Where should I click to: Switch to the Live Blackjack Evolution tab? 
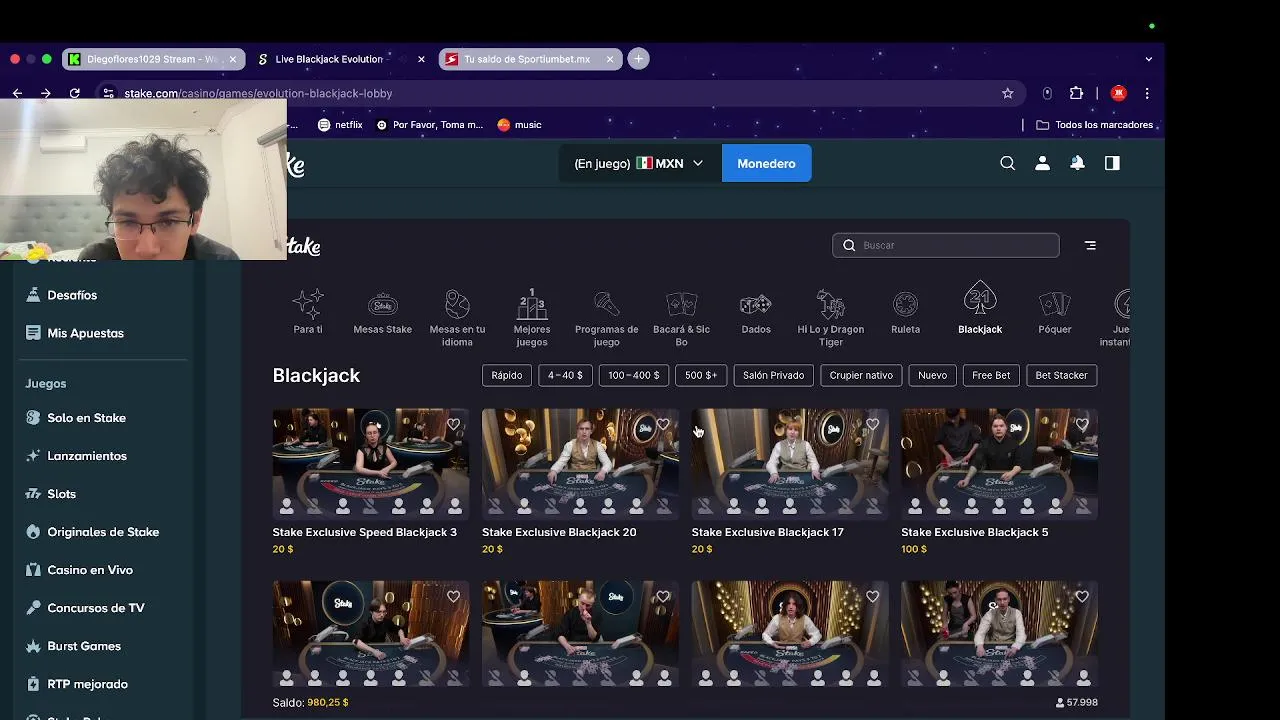[x=341, y=59]
